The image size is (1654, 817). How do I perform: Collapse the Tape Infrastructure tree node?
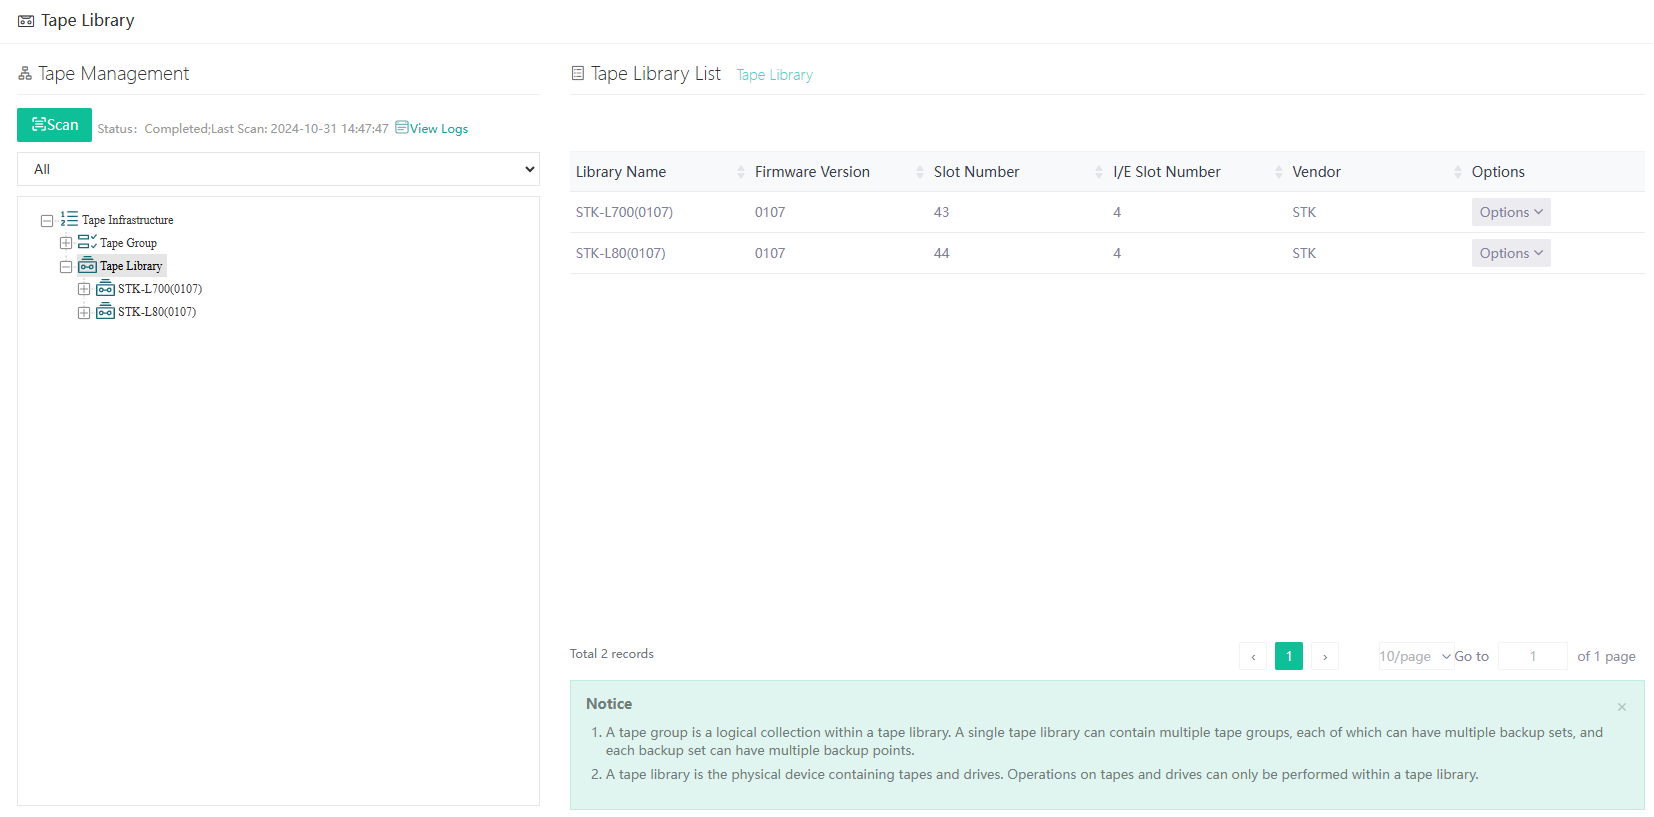tap(47, 220)
